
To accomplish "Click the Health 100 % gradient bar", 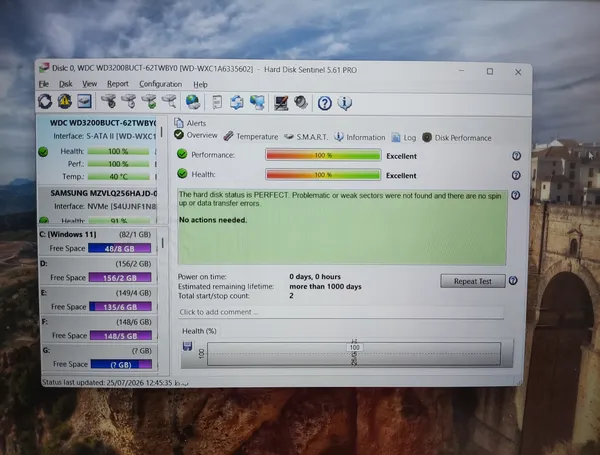I will click(x=323, y=174).
